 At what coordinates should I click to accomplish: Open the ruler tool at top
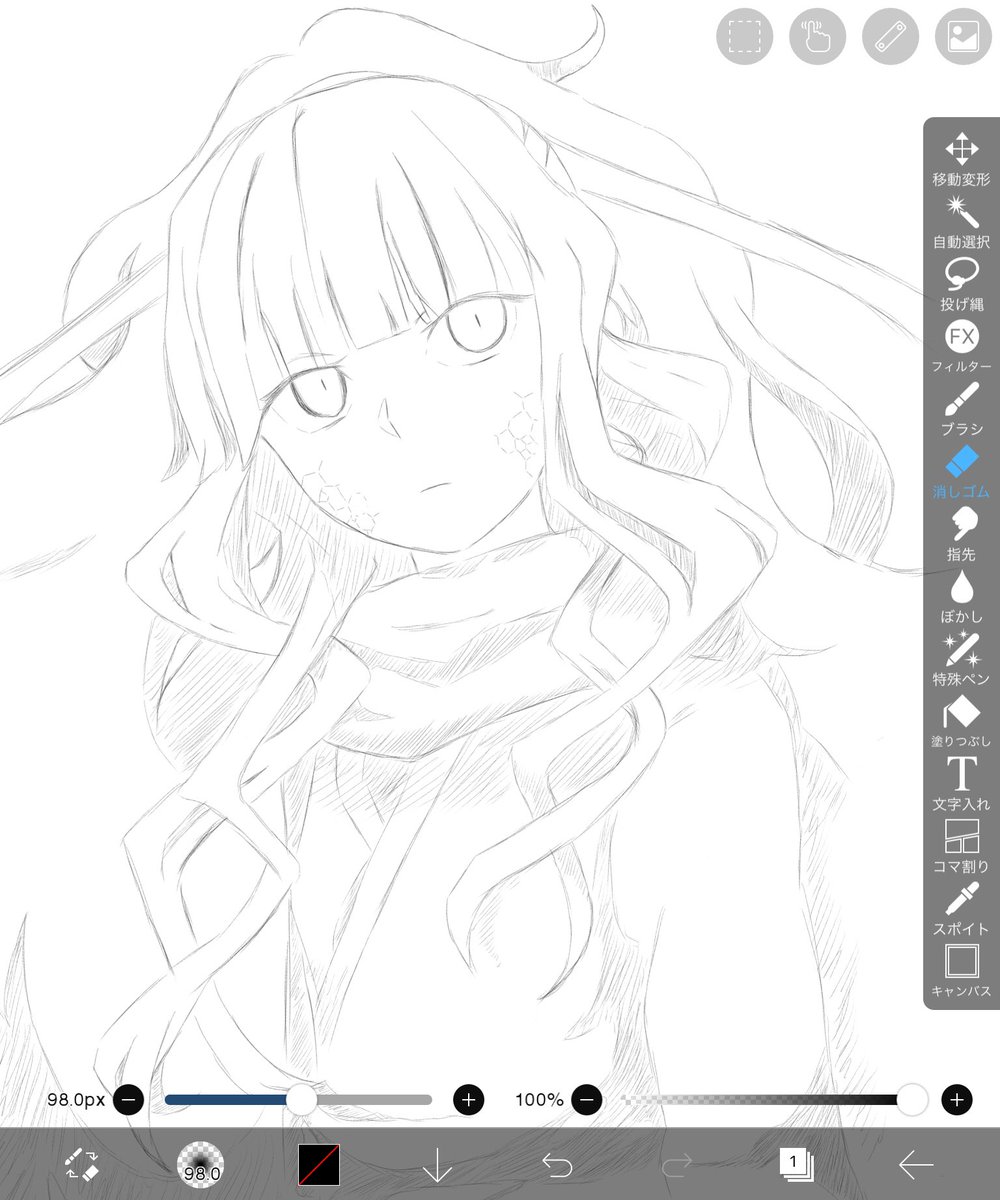(x=890, y=37)
